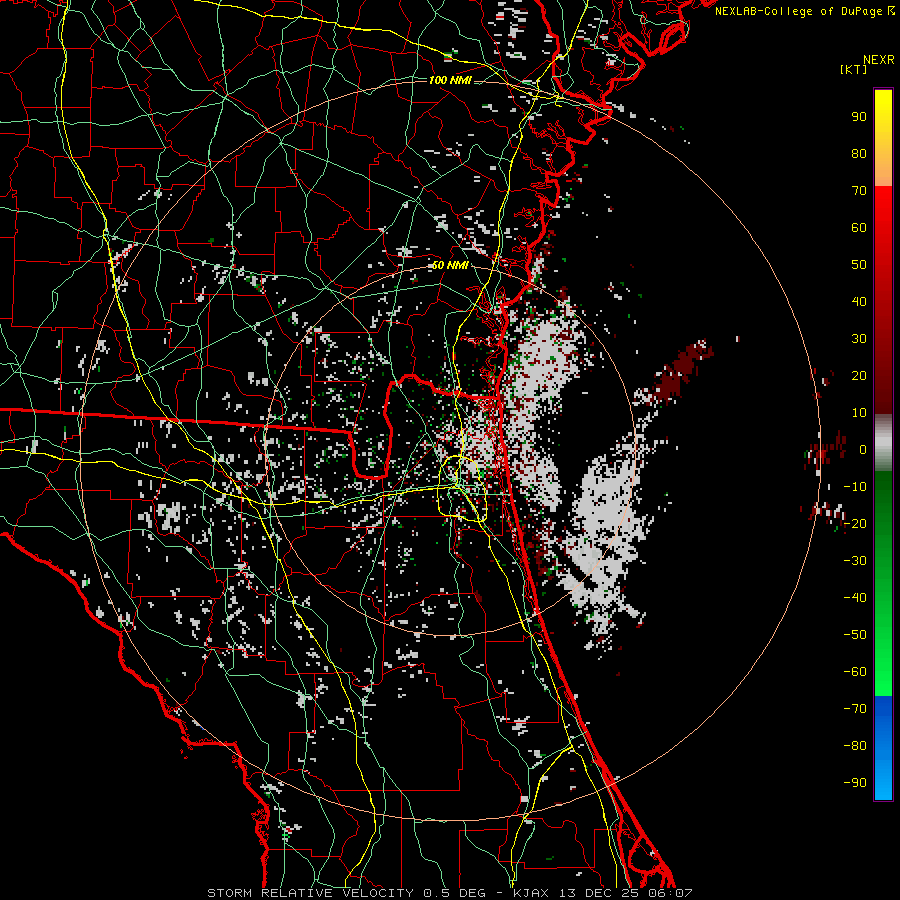Click the 90 value on velocity scale

tap(859, 117)
